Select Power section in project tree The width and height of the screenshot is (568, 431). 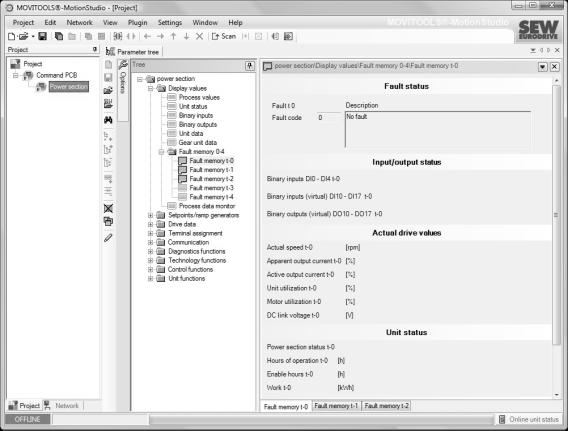[x=69, y=87]
